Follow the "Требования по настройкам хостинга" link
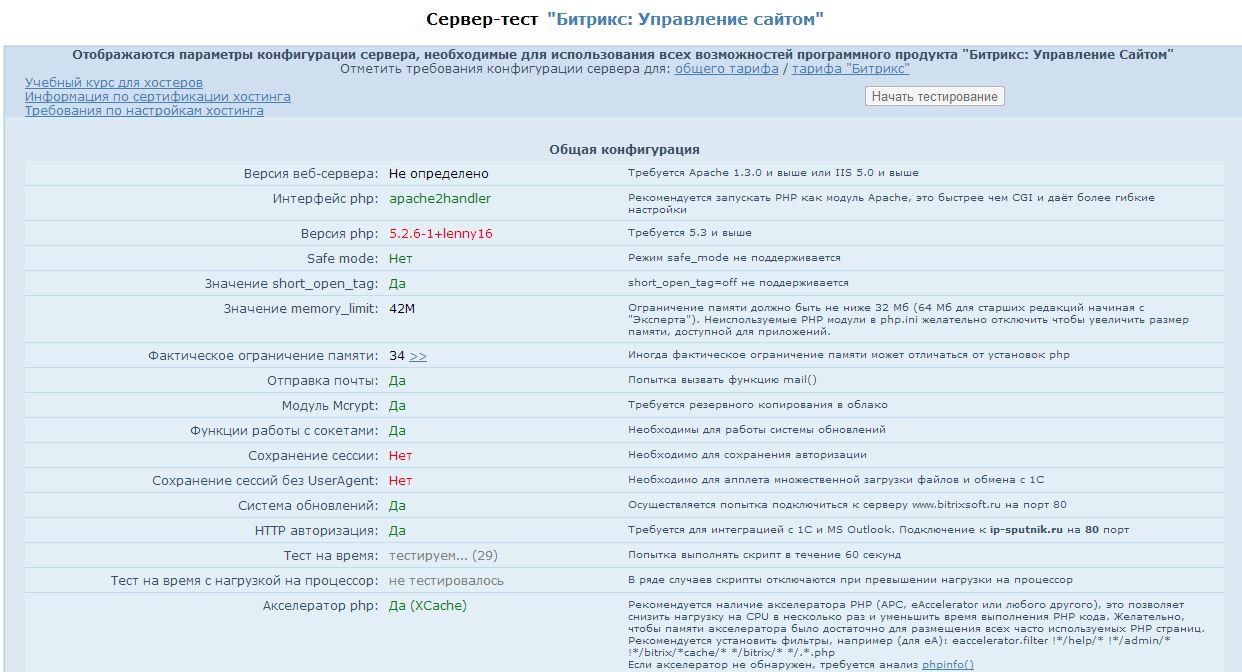The height and width of the screenshot is (672, 1242). [144, 111]
